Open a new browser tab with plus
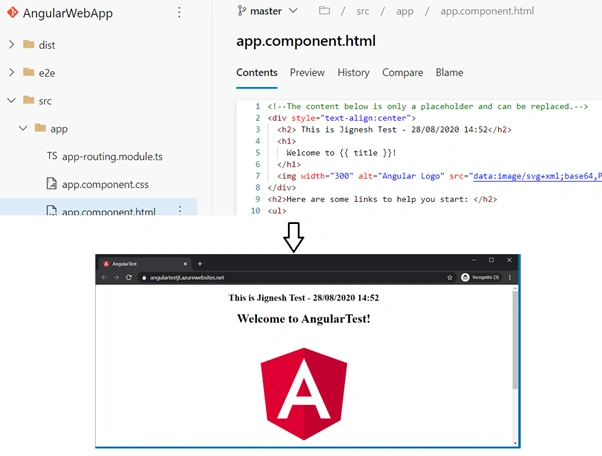The width and height of the screenshot is (602, 456). (x=200, y=264)
